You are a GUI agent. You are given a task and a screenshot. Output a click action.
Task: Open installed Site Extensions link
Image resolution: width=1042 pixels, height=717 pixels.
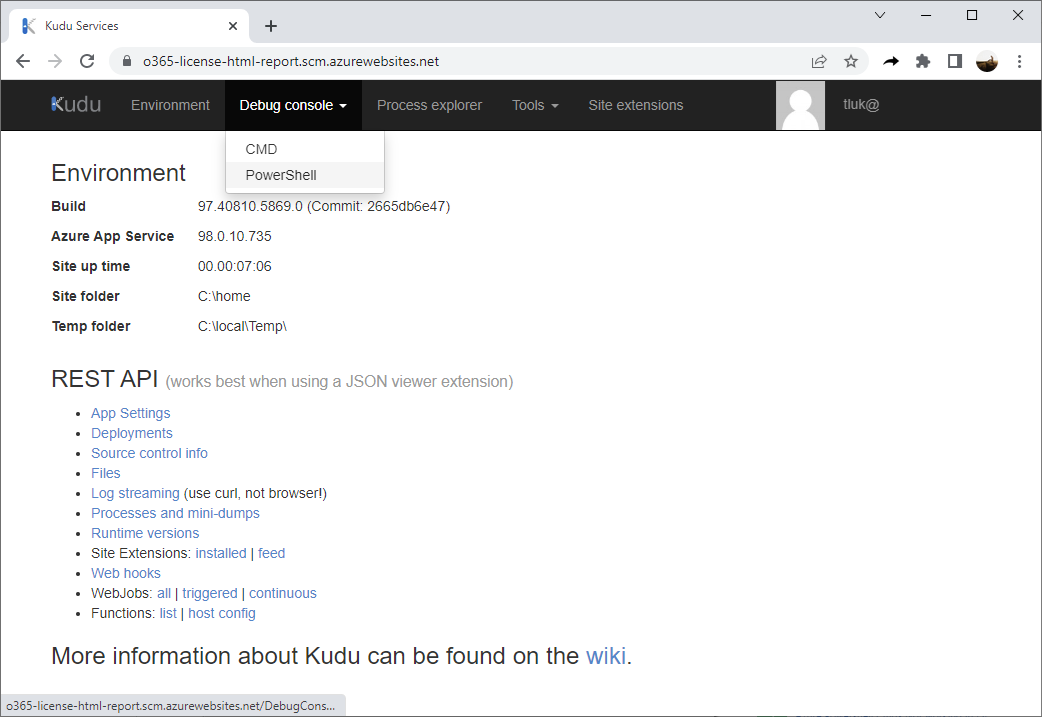221,553
